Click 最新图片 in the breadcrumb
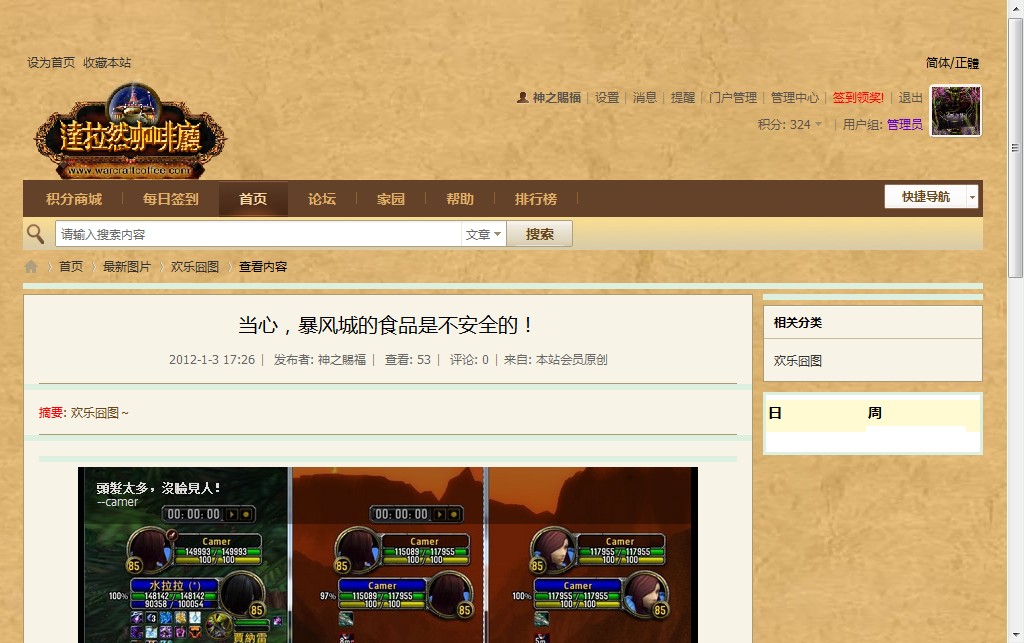The width and height of the screenshot is (1024, 643). 127,266
